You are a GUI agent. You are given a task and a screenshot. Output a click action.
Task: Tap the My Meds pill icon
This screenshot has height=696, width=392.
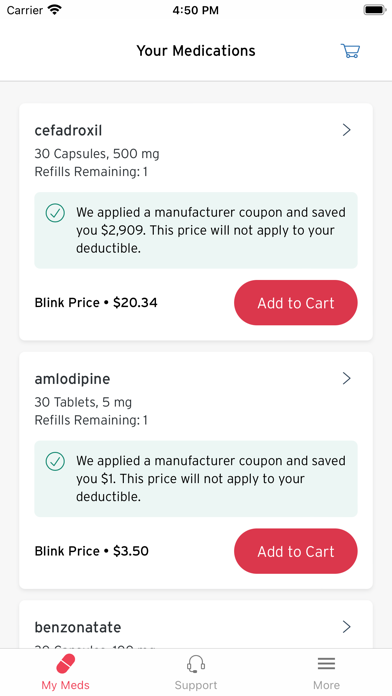66,664
